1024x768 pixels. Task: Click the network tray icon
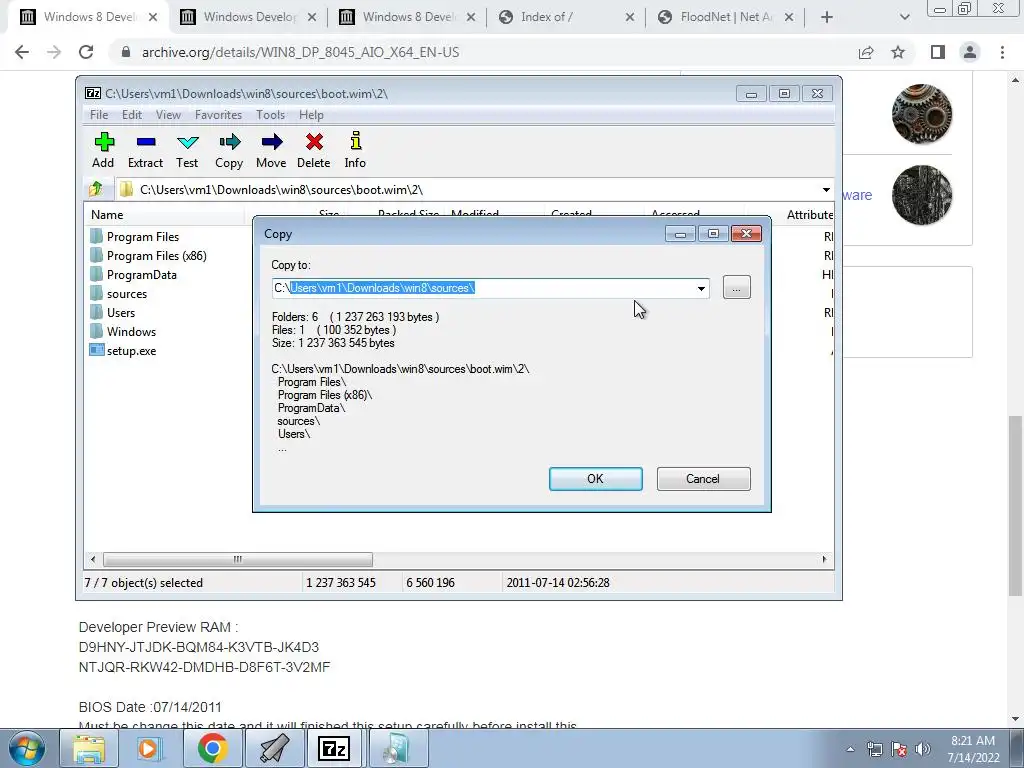tap(874, 749)
